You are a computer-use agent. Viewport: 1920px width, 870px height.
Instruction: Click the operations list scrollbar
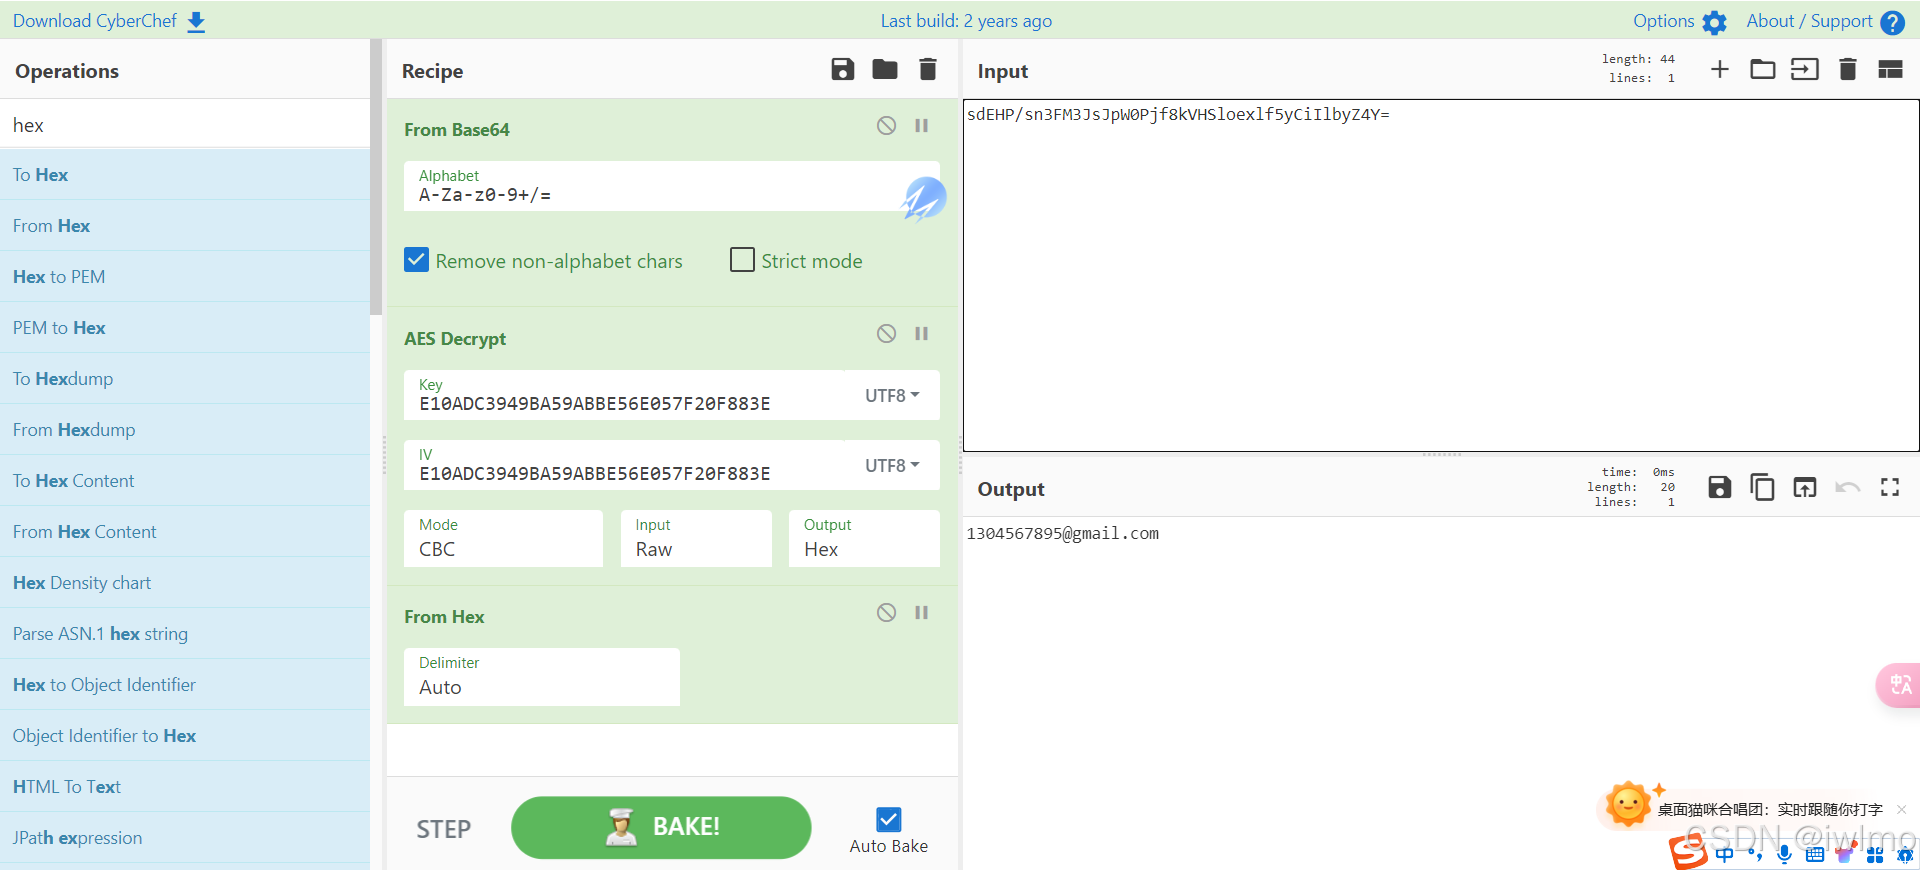pyautogui.click(x=376, y=177)
